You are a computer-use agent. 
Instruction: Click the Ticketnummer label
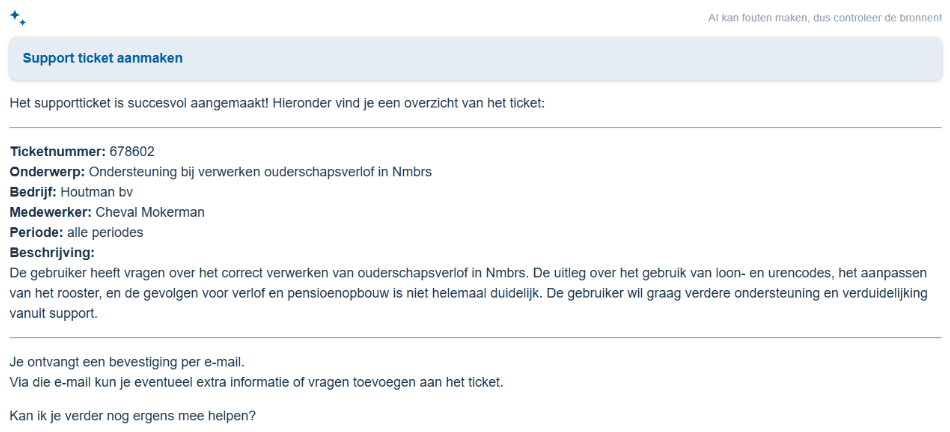click(58, 151)
